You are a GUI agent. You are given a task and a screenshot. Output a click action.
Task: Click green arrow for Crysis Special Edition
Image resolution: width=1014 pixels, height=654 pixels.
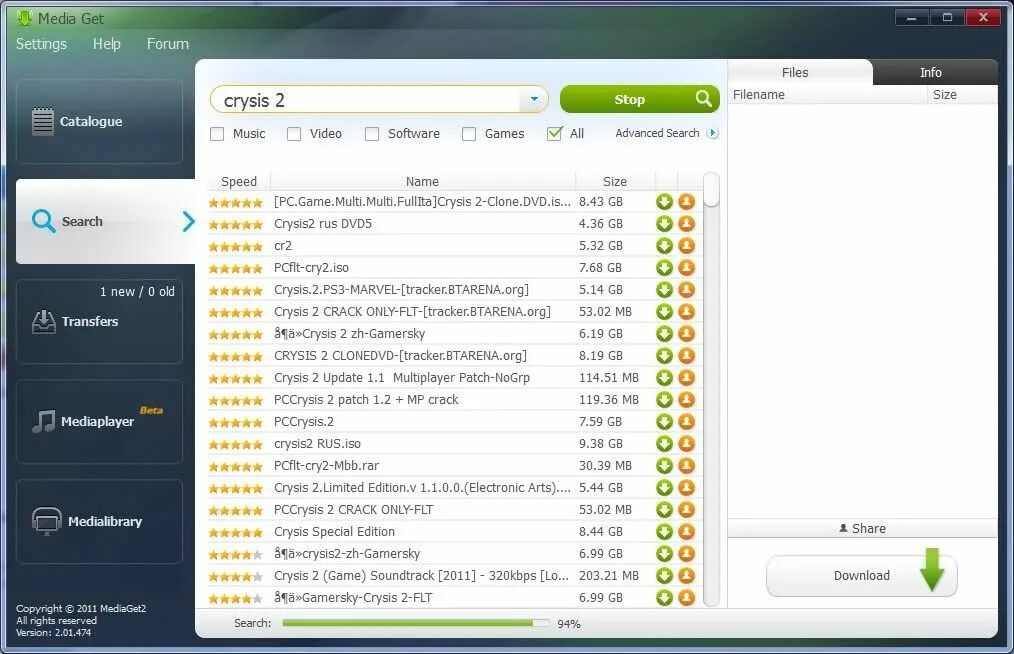pos(664,532)
